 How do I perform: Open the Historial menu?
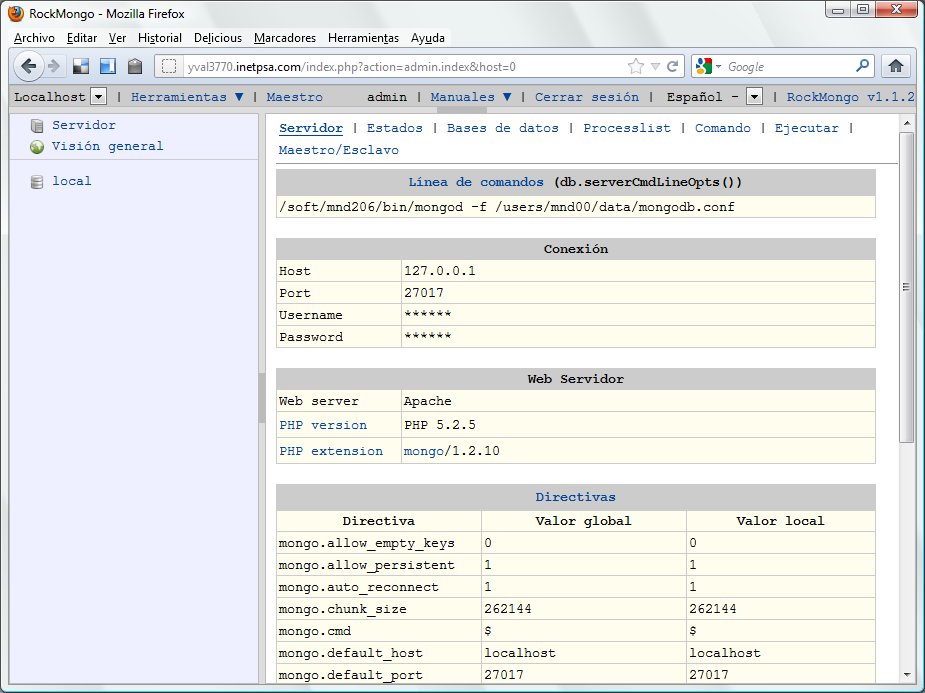pyautogui.click(x=160, y=38)
